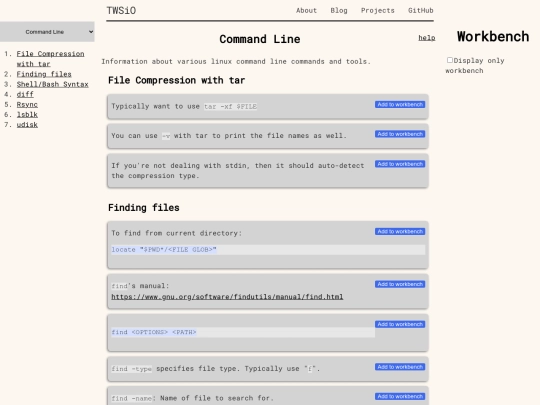Click the 'Command Line' page title
Viewport: 540px width, 405px height.
[x=260, y=39]
